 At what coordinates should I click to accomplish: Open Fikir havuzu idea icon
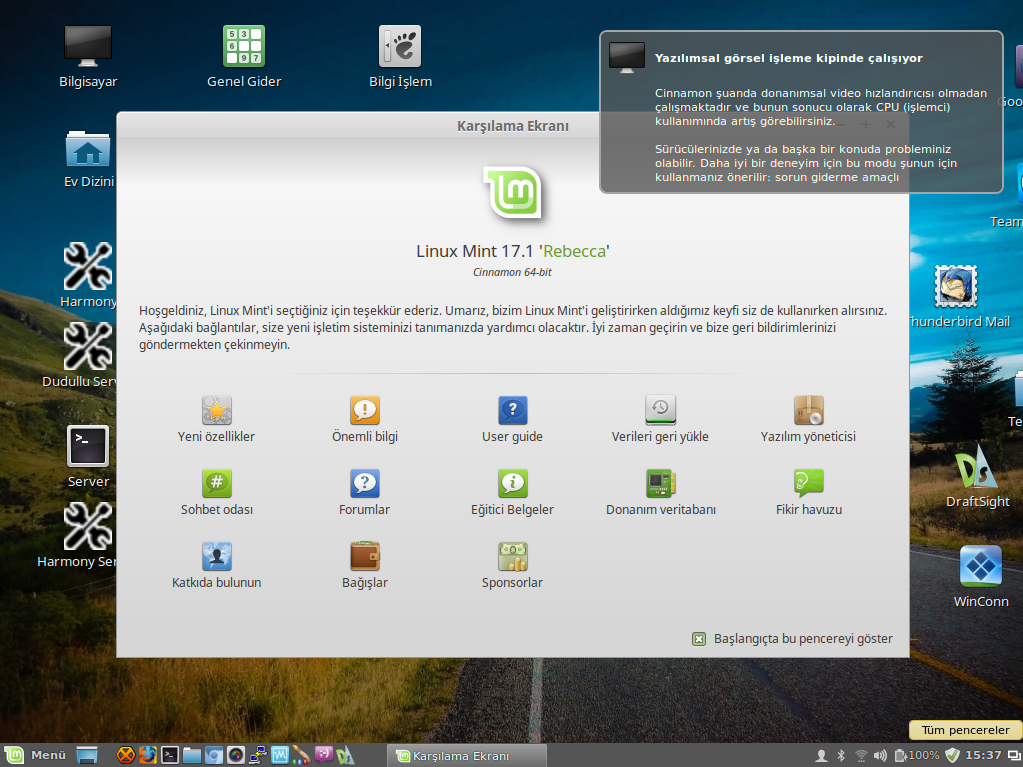(808, 483)
